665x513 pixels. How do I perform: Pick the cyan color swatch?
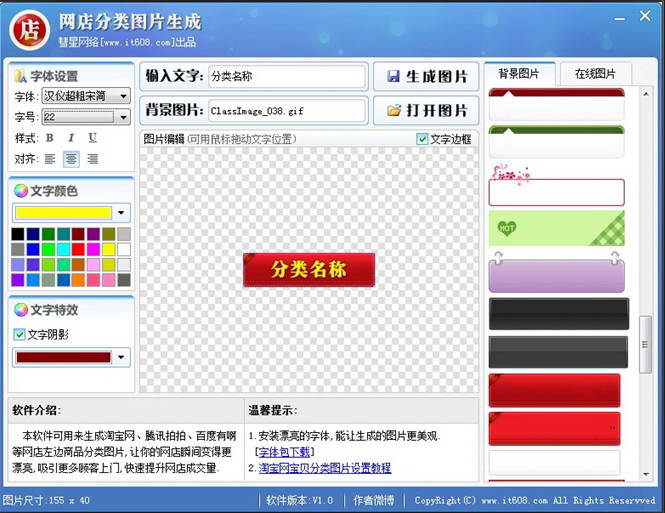click(63, 249)
